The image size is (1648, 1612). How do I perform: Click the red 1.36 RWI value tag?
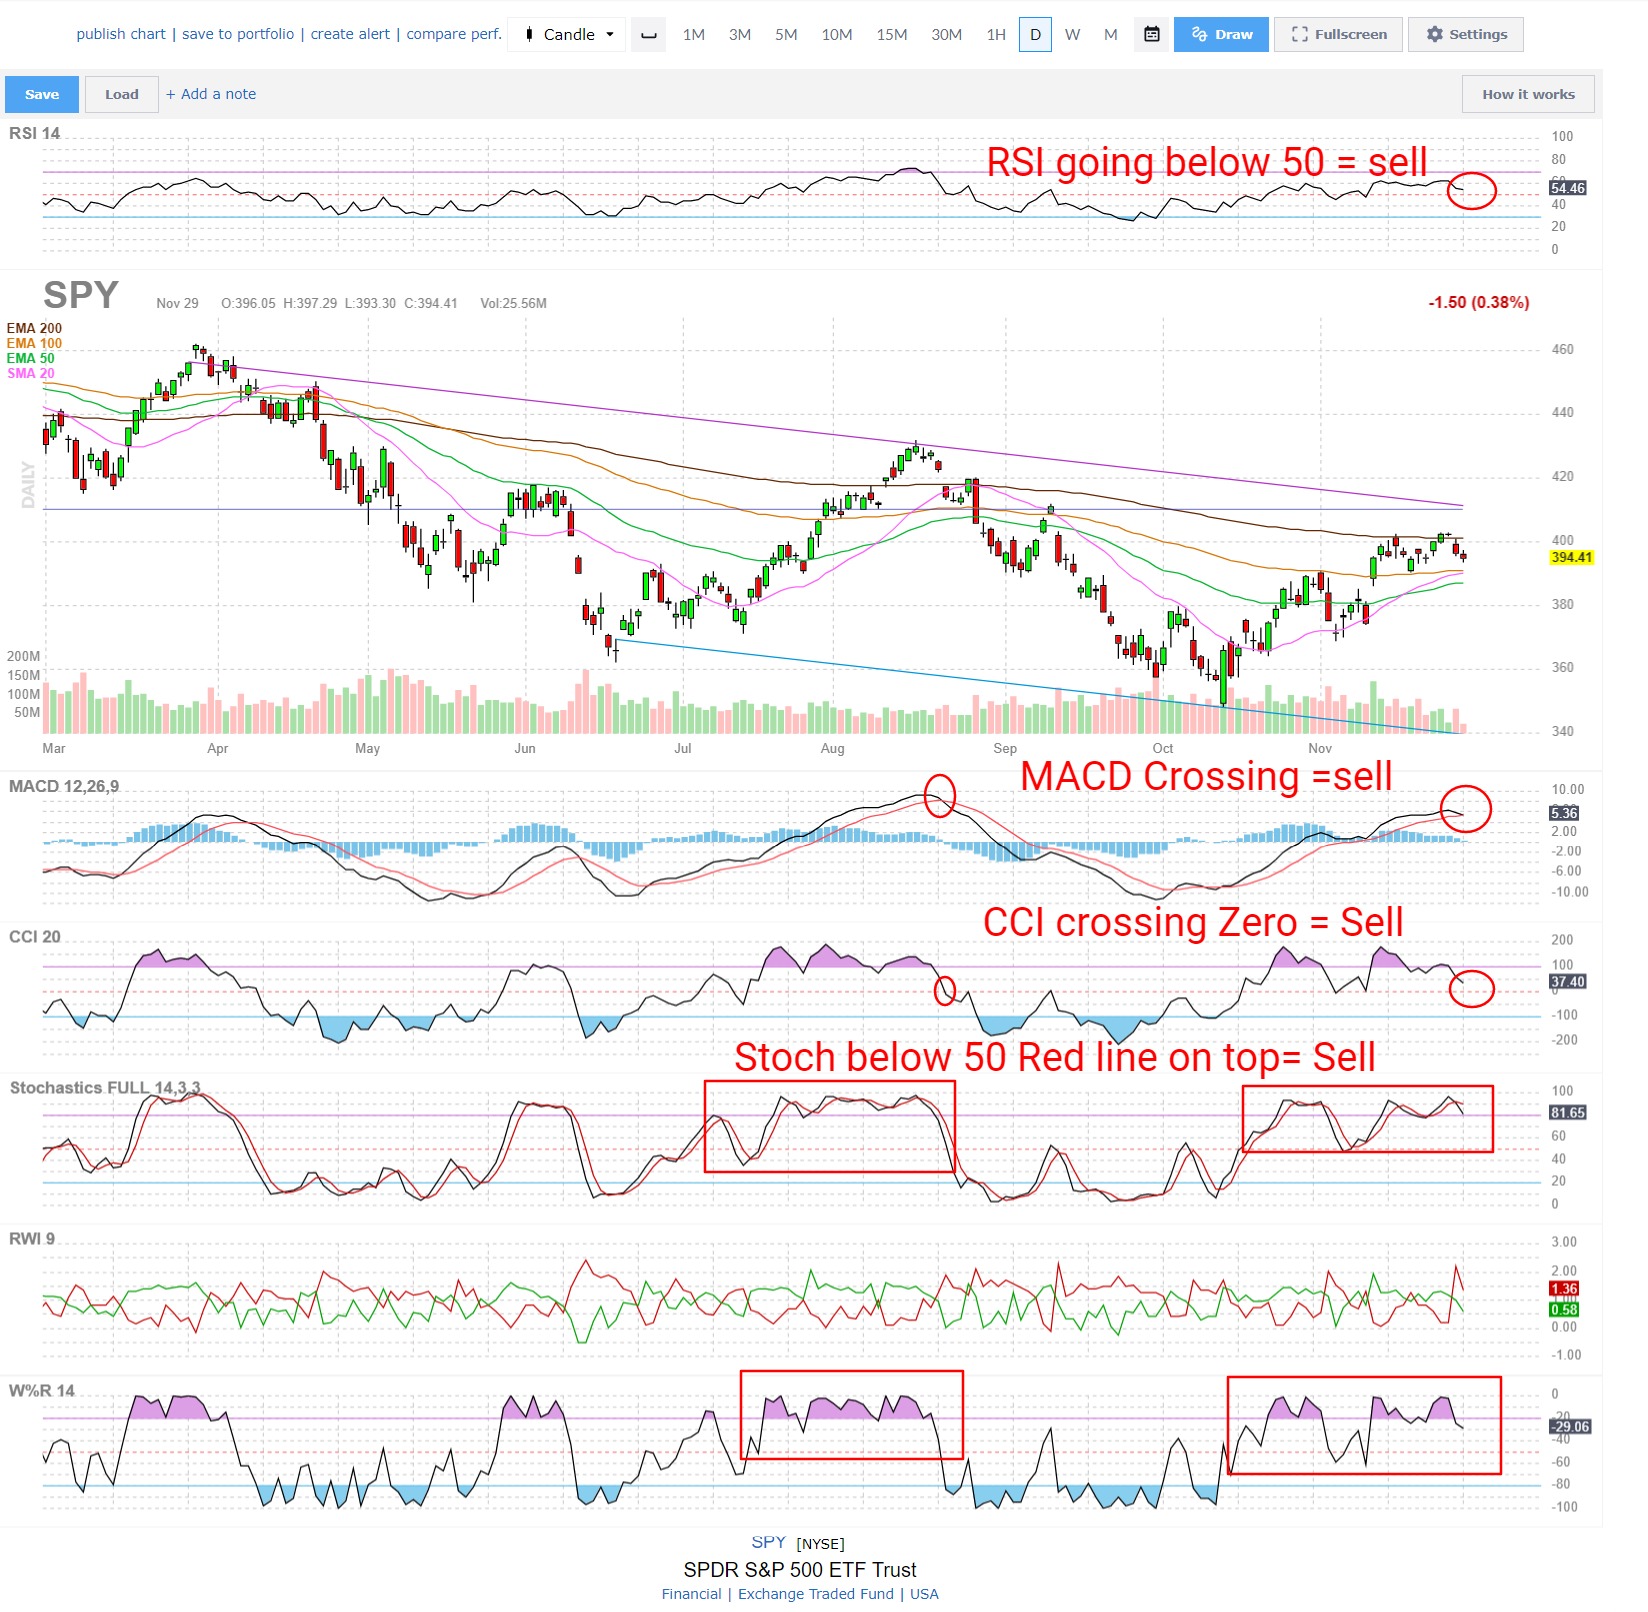pos(1564,1289)
